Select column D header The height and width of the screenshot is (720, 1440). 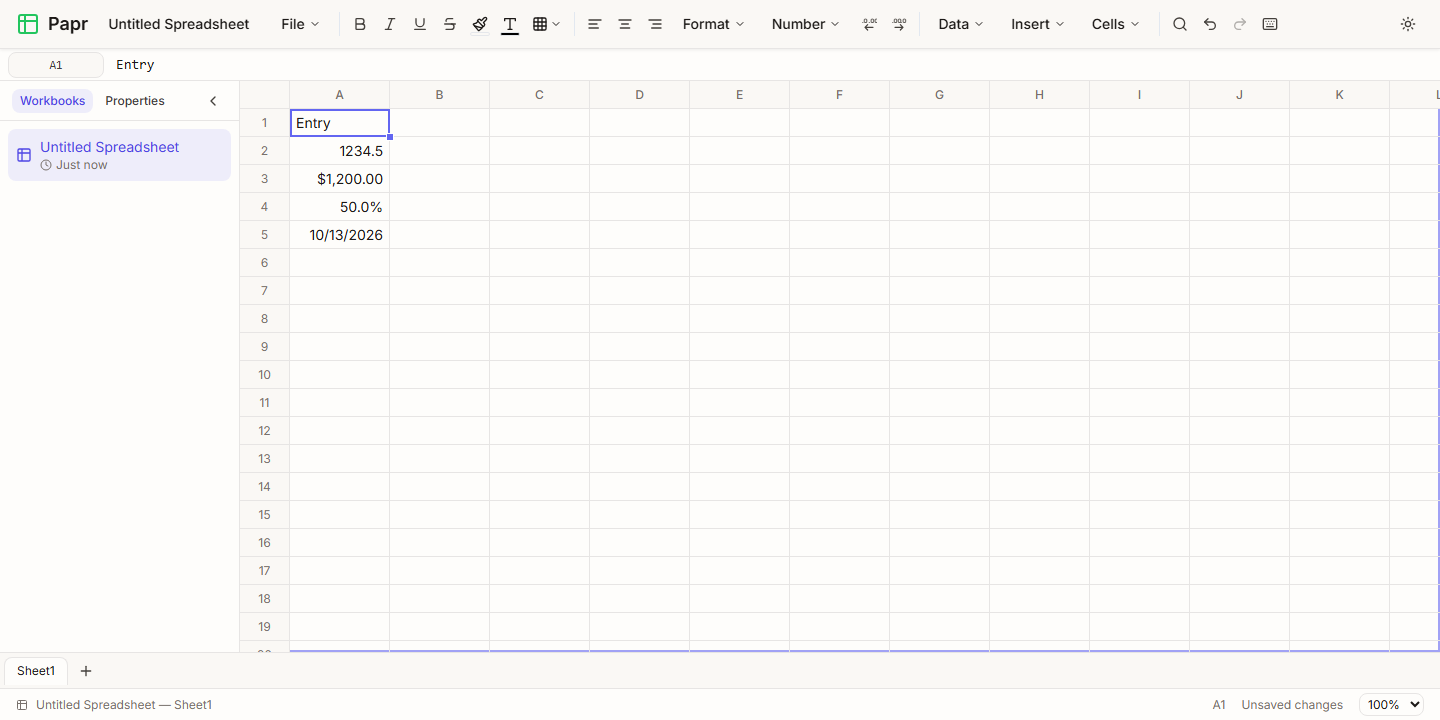(x=640, y=95)
